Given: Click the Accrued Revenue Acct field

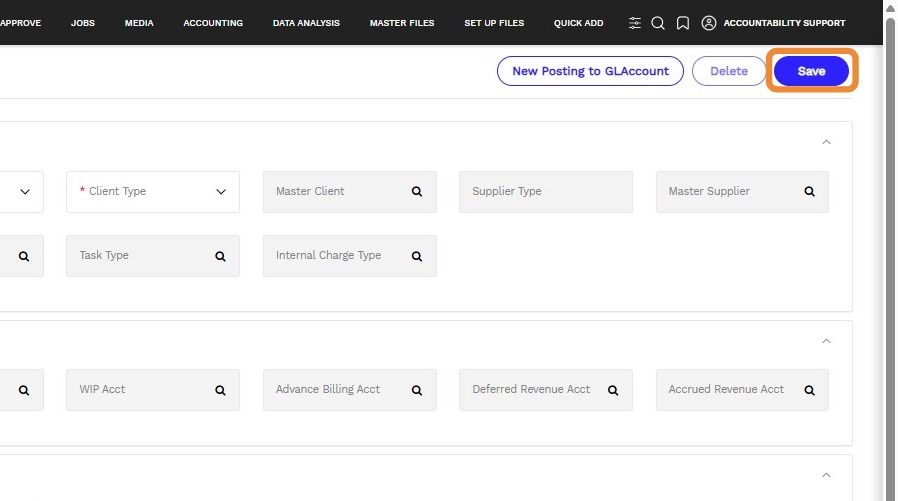Looking at the screenshot, I should point(730,390).
